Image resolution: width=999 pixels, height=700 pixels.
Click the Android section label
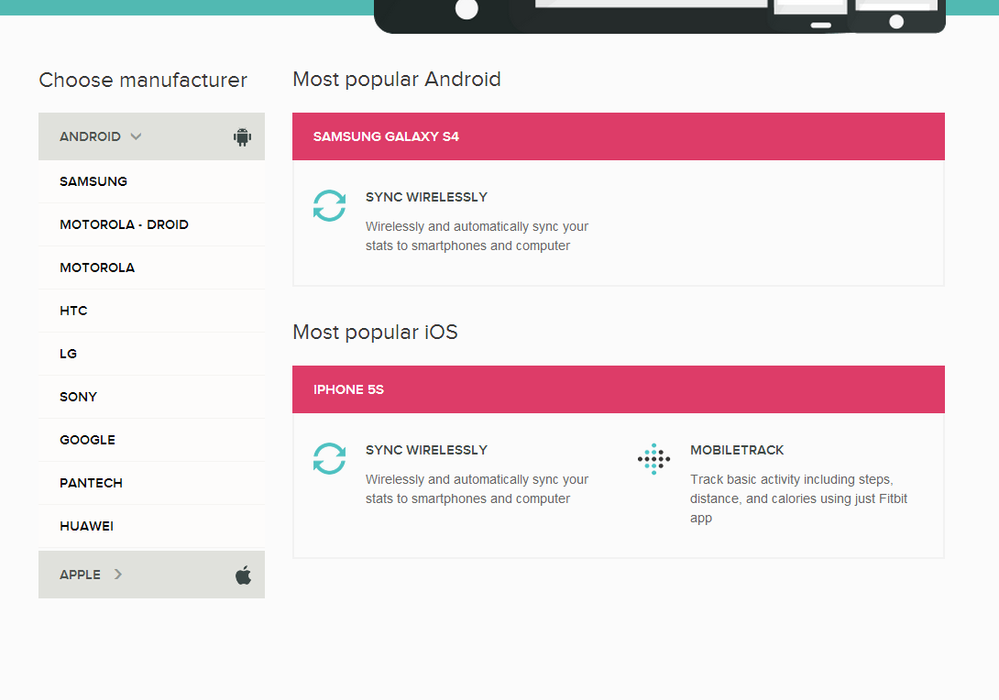click(x=90, y=137)
